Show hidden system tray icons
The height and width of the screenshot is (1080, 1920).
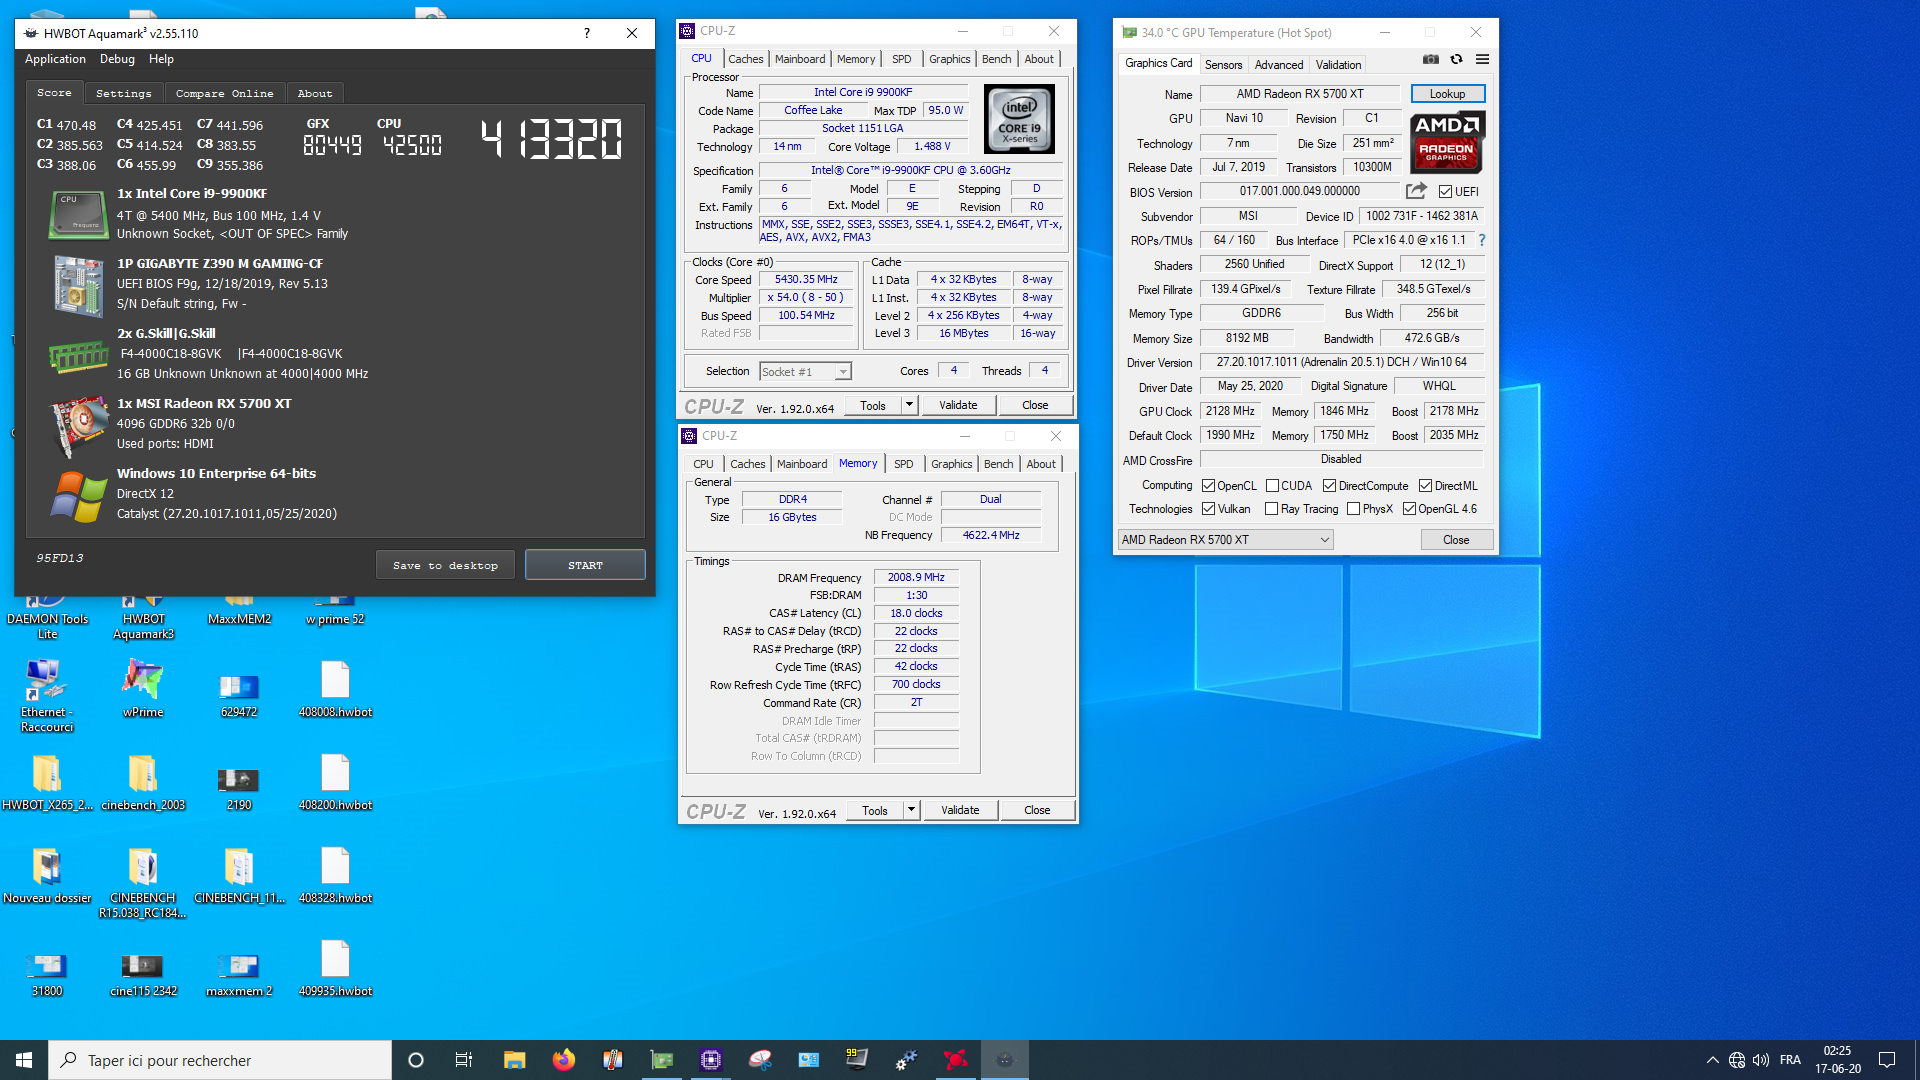point(1712,1060)
